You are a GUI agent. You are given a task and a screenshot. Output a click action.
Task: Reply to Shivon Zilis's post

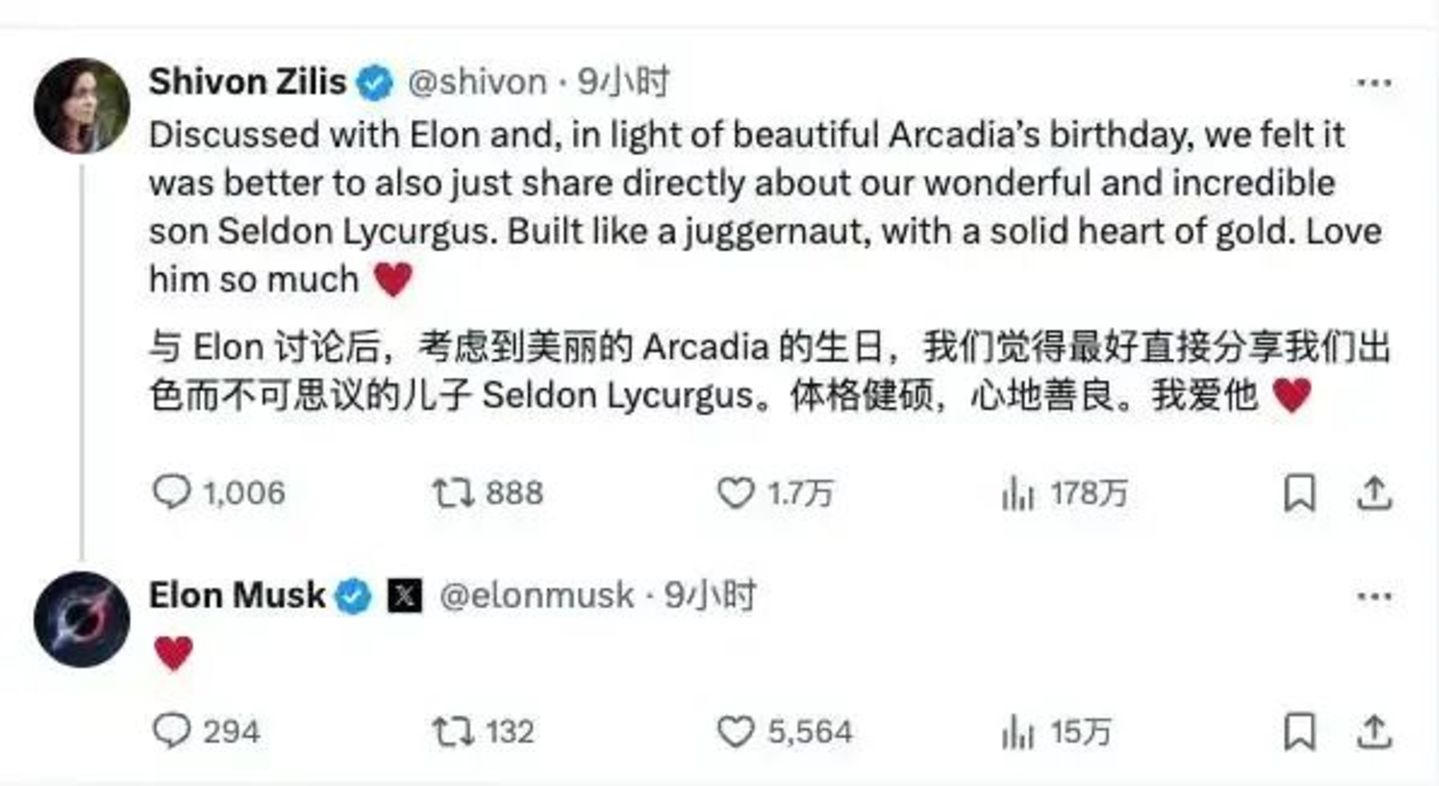tap(172, 492)
